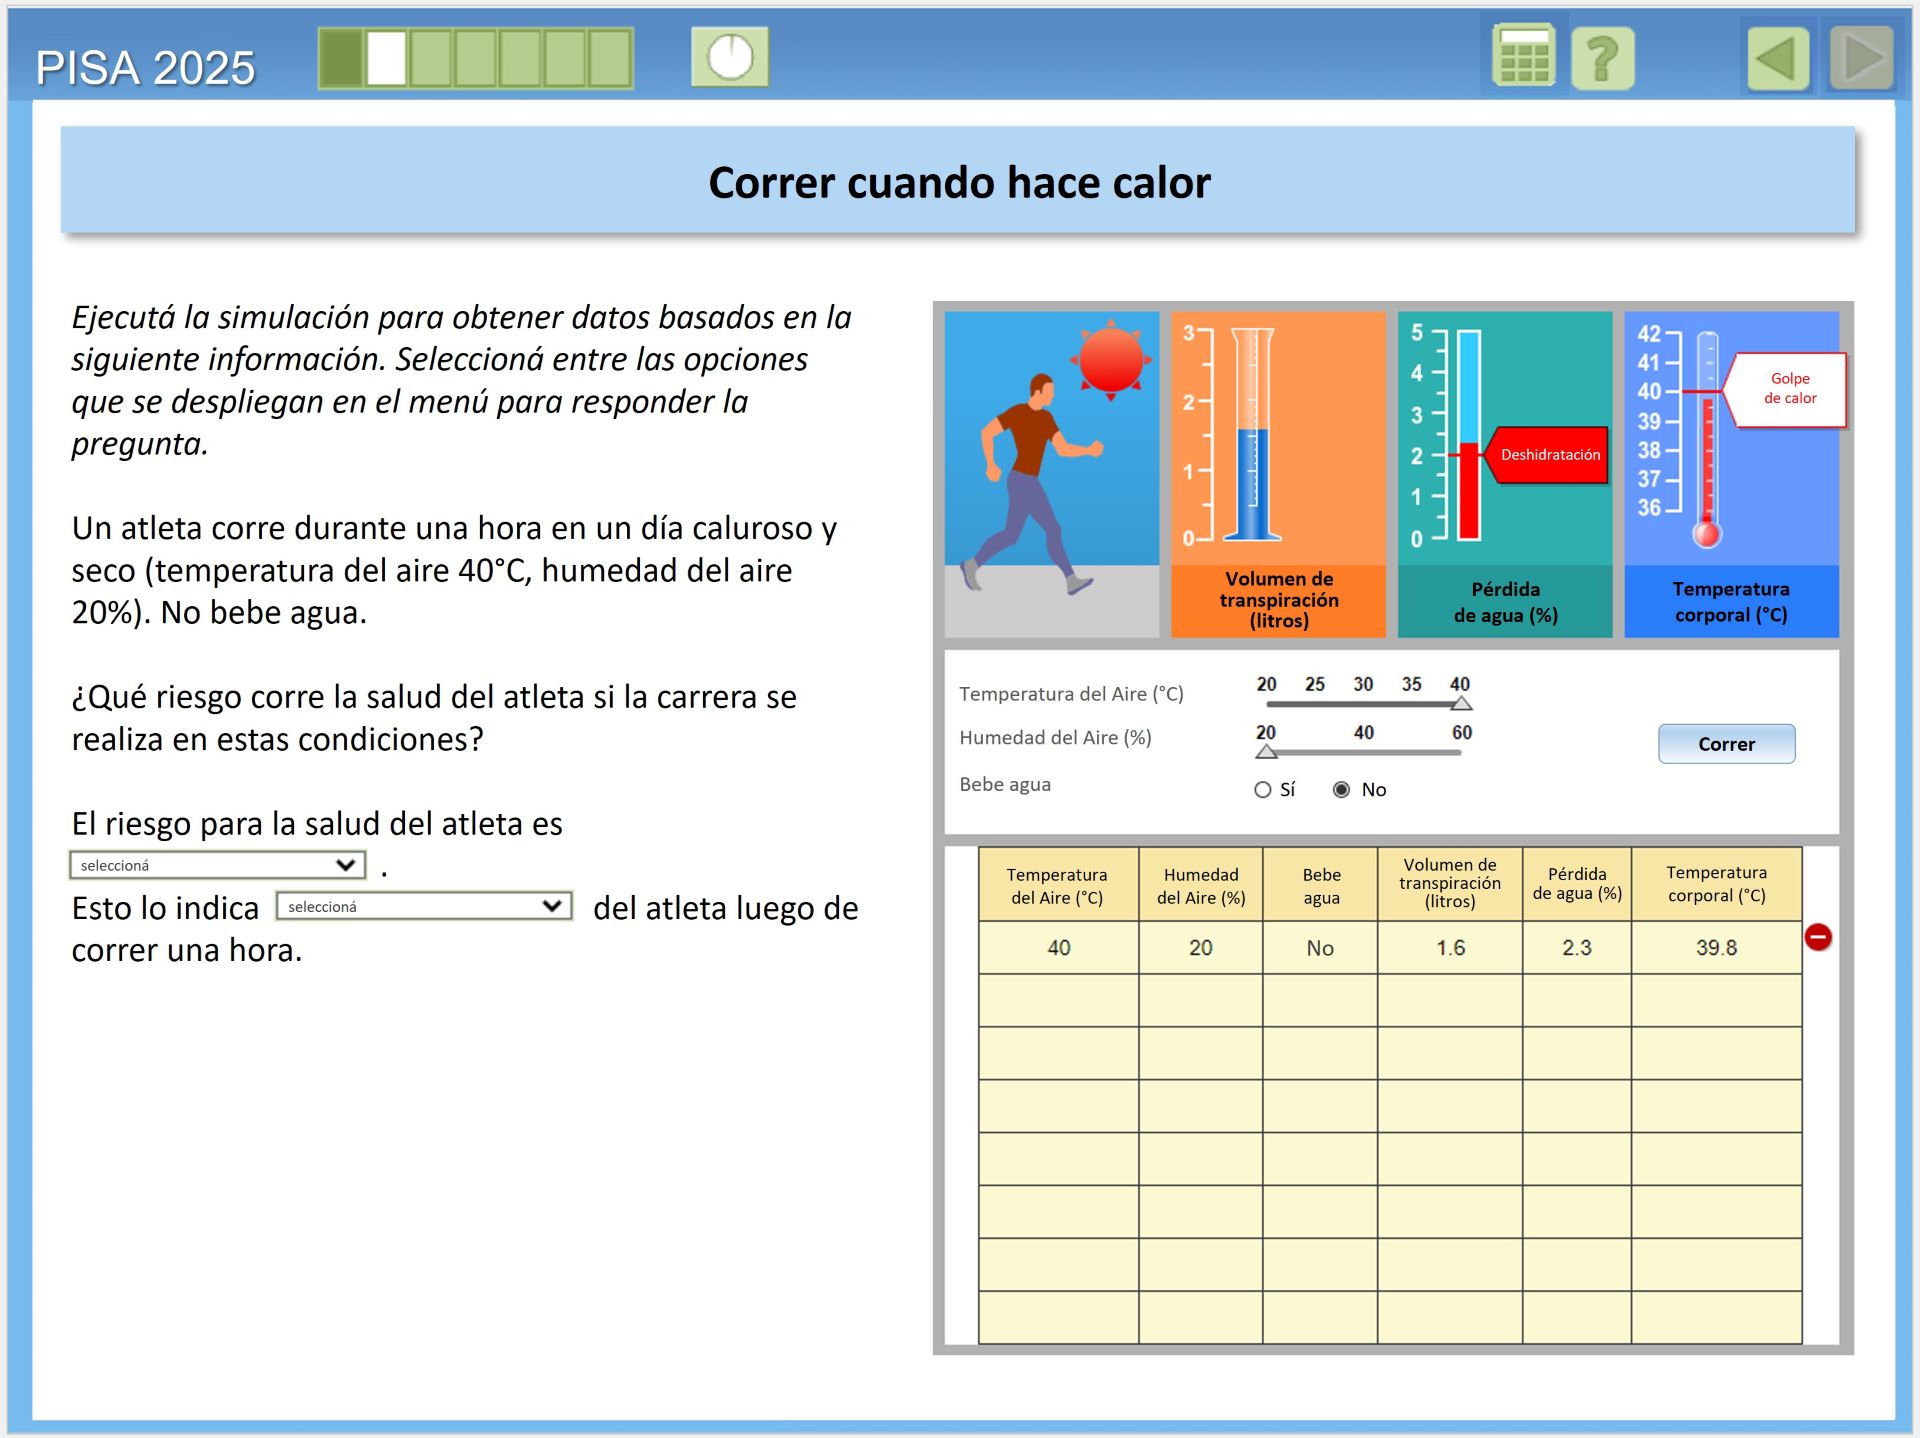Open the calculator tool icon
Image resolution: width=1920 pixels, height=1438 pixels.
click(1523, 58)
